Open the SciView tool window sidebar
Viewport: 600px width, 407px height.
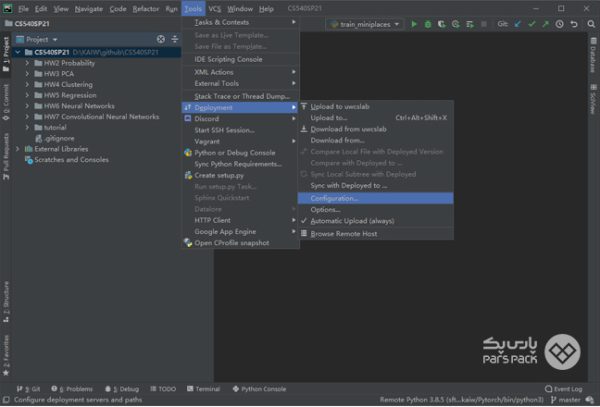coord(593,99)
